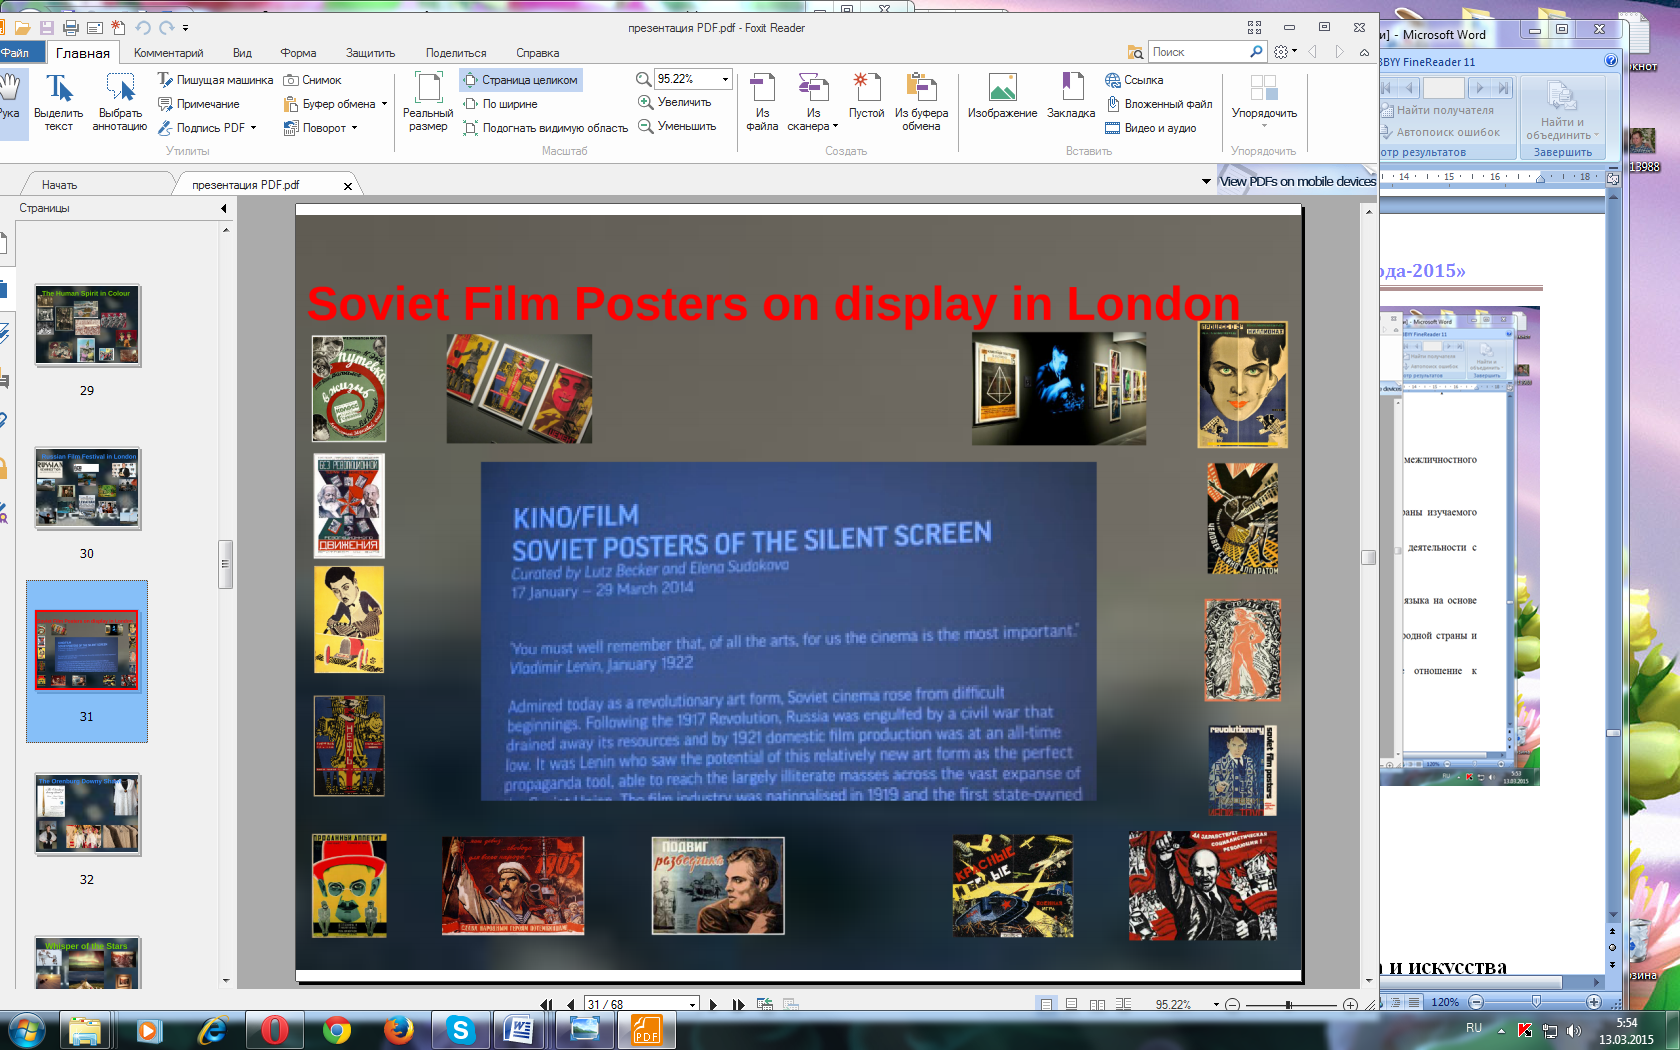Switch to the Вид ribbon tab
The image size is (1680, 1050).
[242, 53]
